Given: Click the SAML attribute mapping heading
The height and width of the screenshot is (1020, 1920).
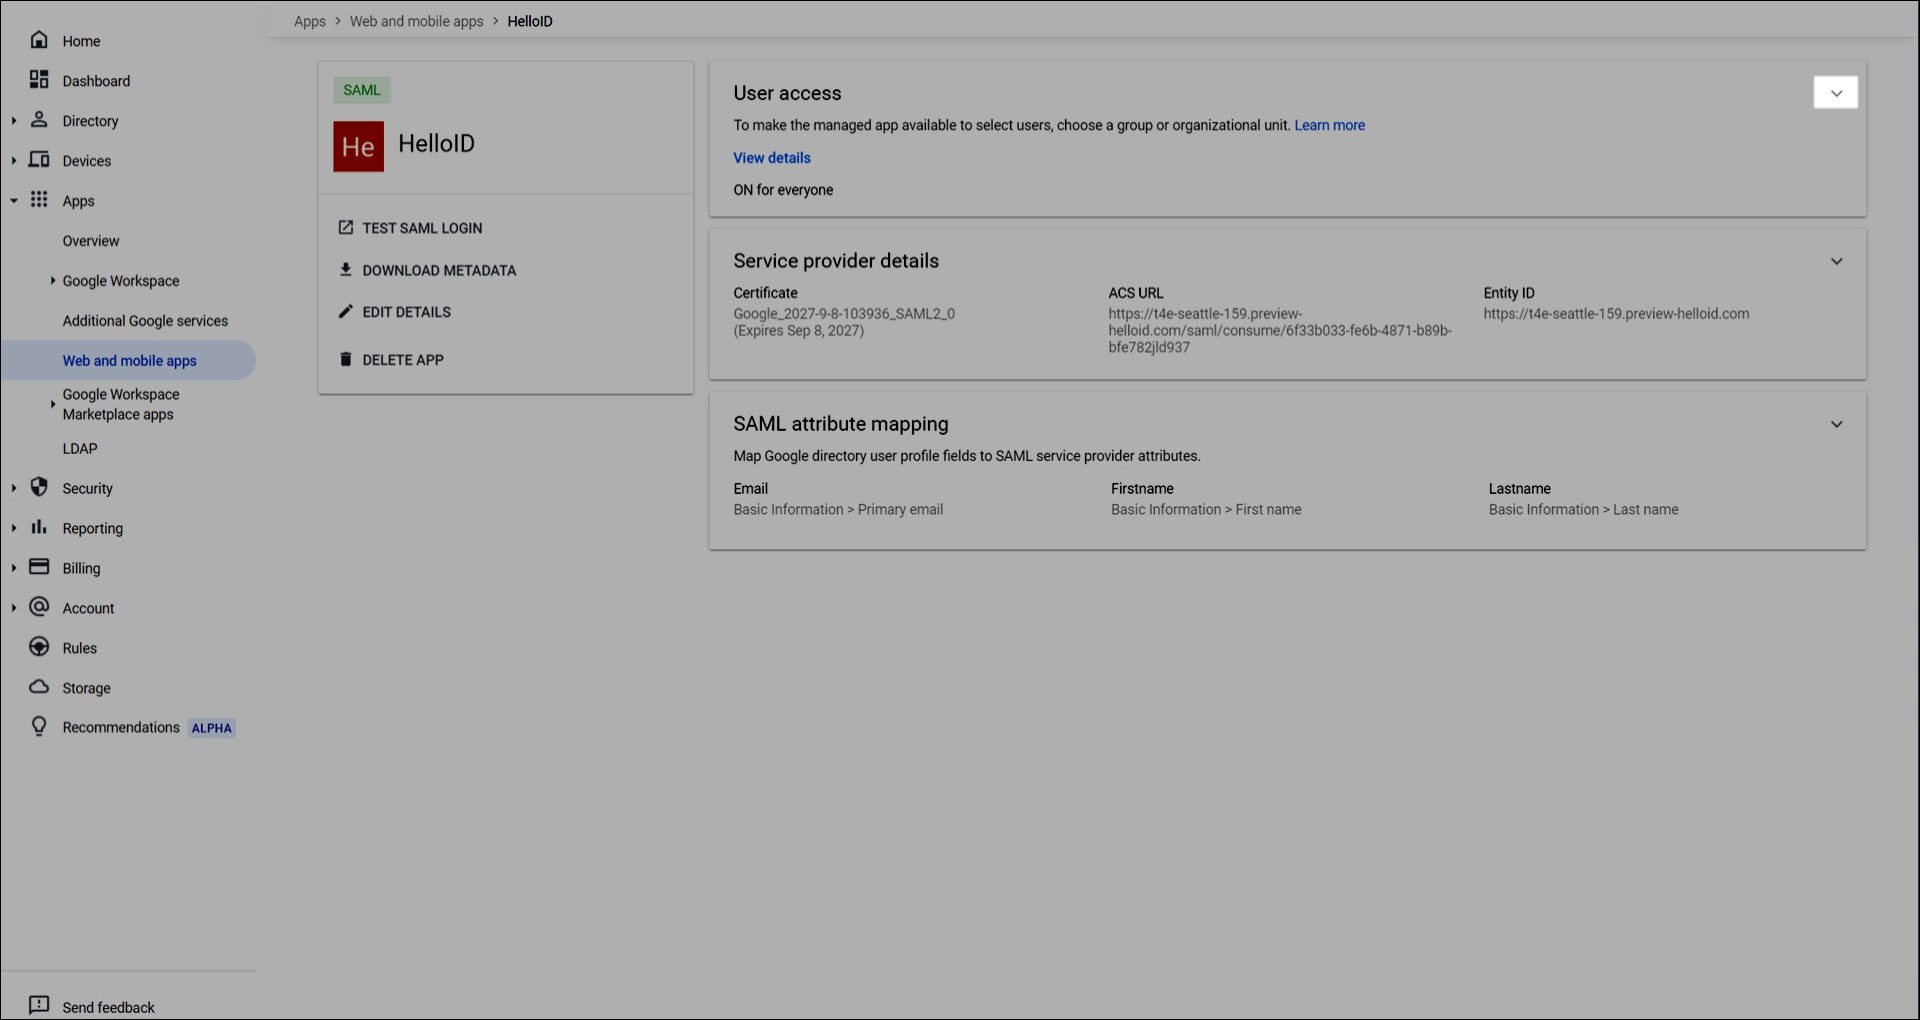Looking at the screenshot, I should coord(841,424).
